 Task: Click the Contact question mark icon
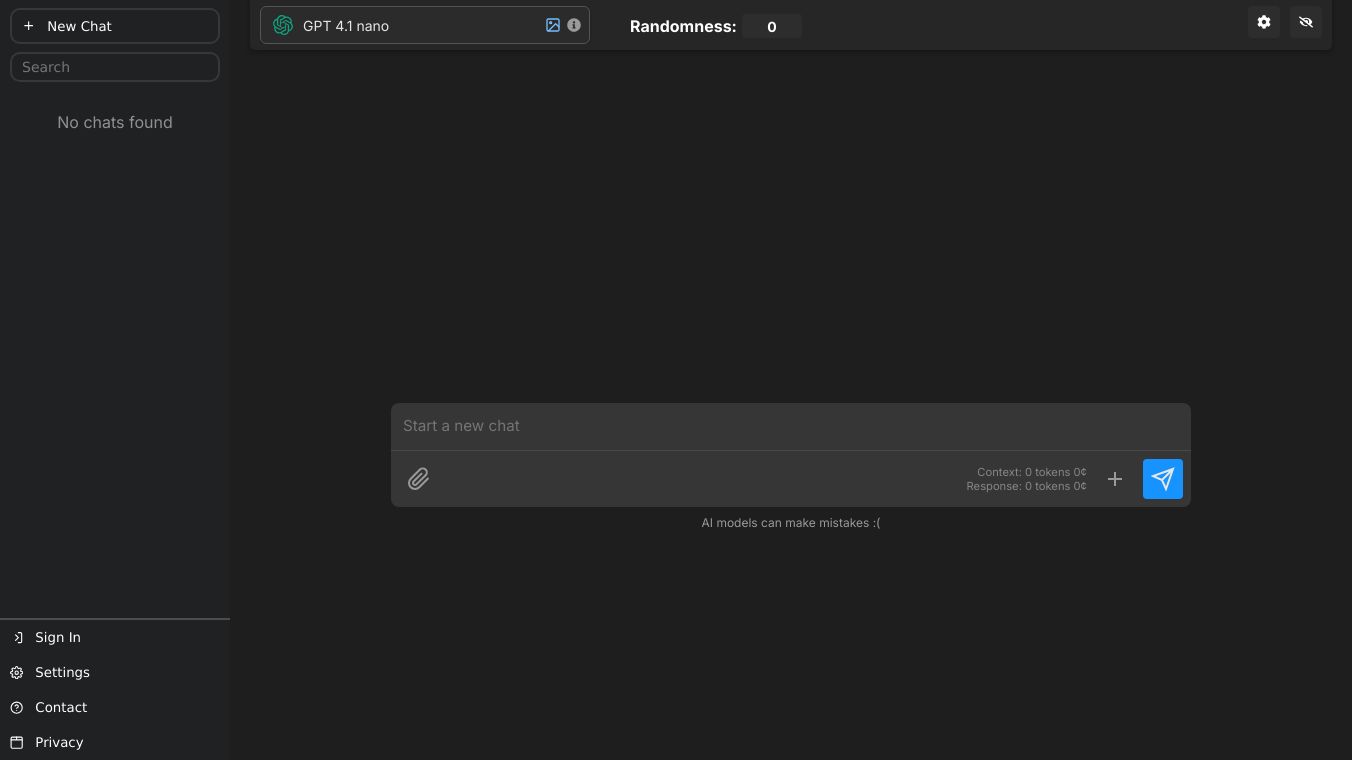(x=17, y=707)
